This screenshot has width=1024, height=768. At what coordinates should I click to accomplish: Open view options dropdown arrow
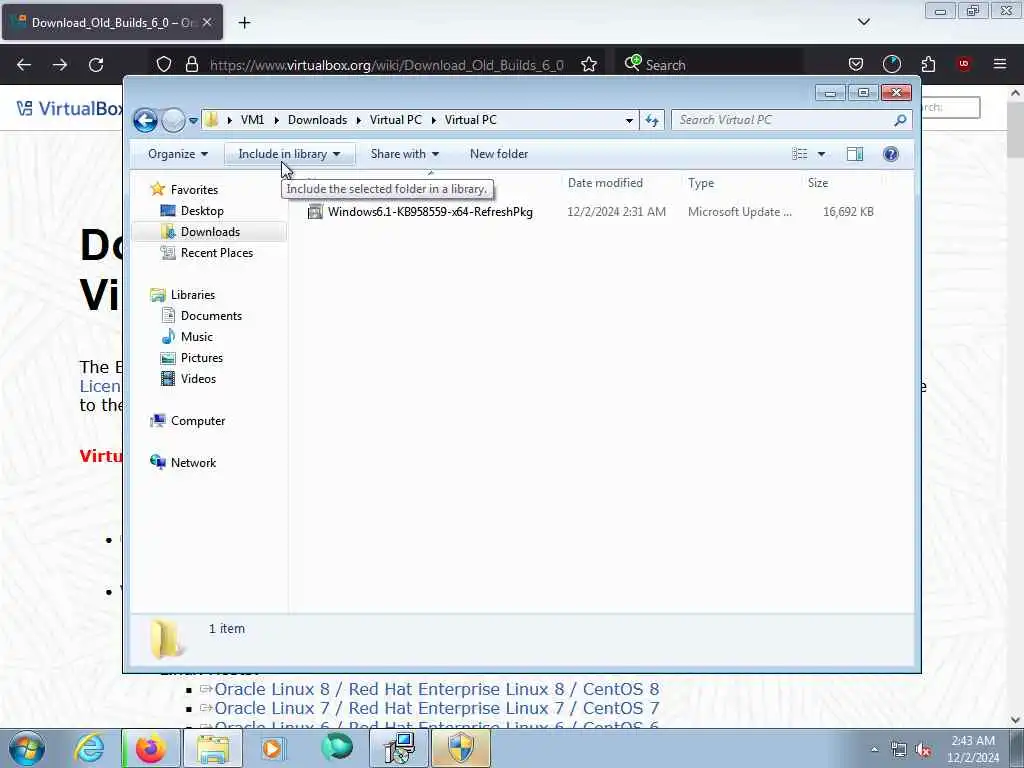(x=822, y=154)
